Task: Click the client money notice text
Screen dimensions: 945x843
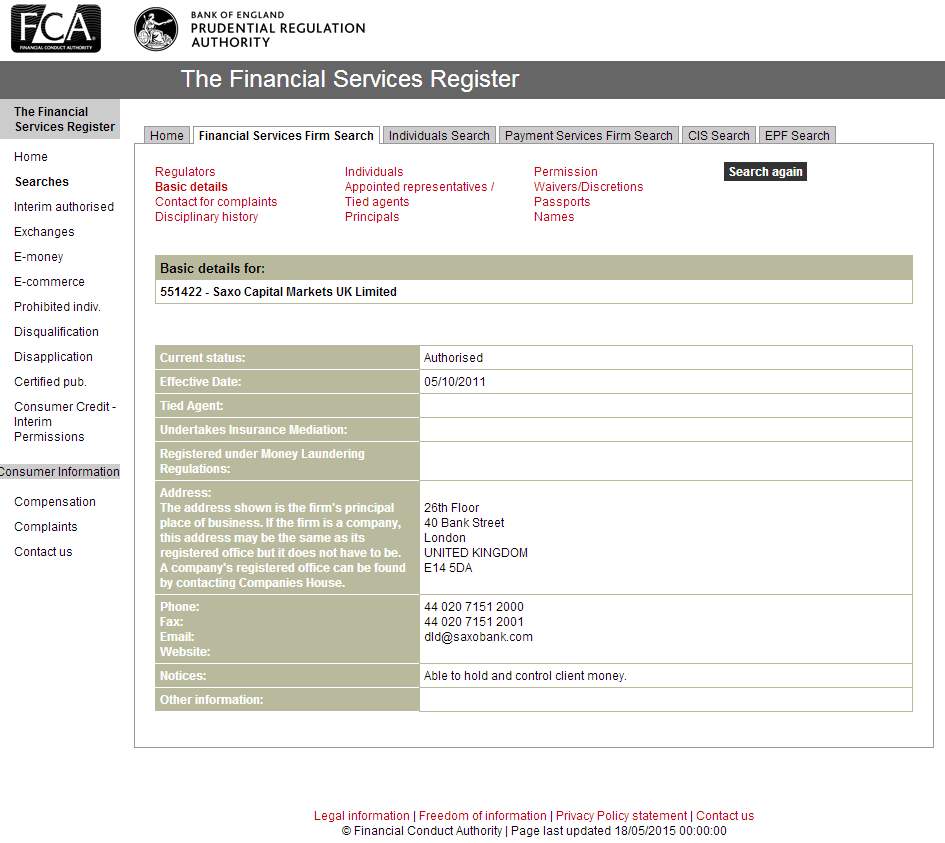Action: [x=525, y=676]
